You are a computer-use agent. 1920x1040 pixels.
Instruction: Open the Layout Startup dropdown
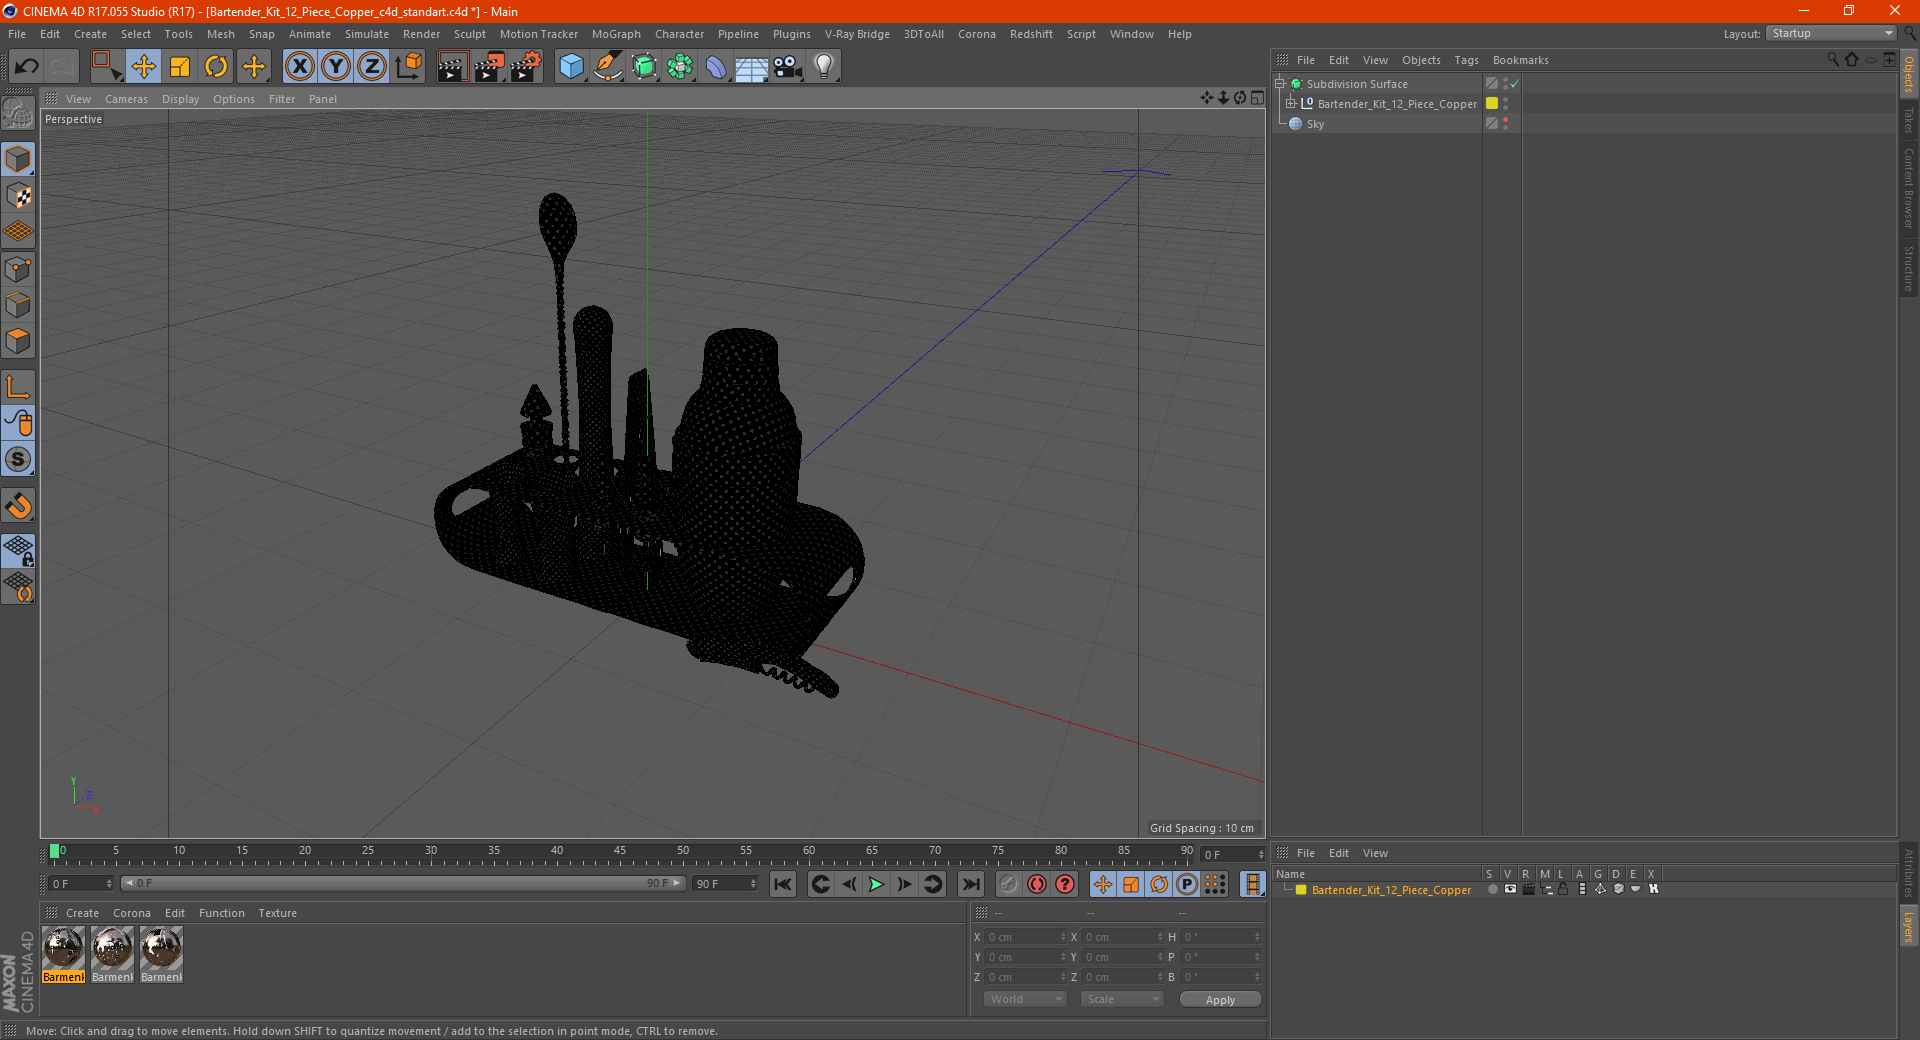[1831, 34]
